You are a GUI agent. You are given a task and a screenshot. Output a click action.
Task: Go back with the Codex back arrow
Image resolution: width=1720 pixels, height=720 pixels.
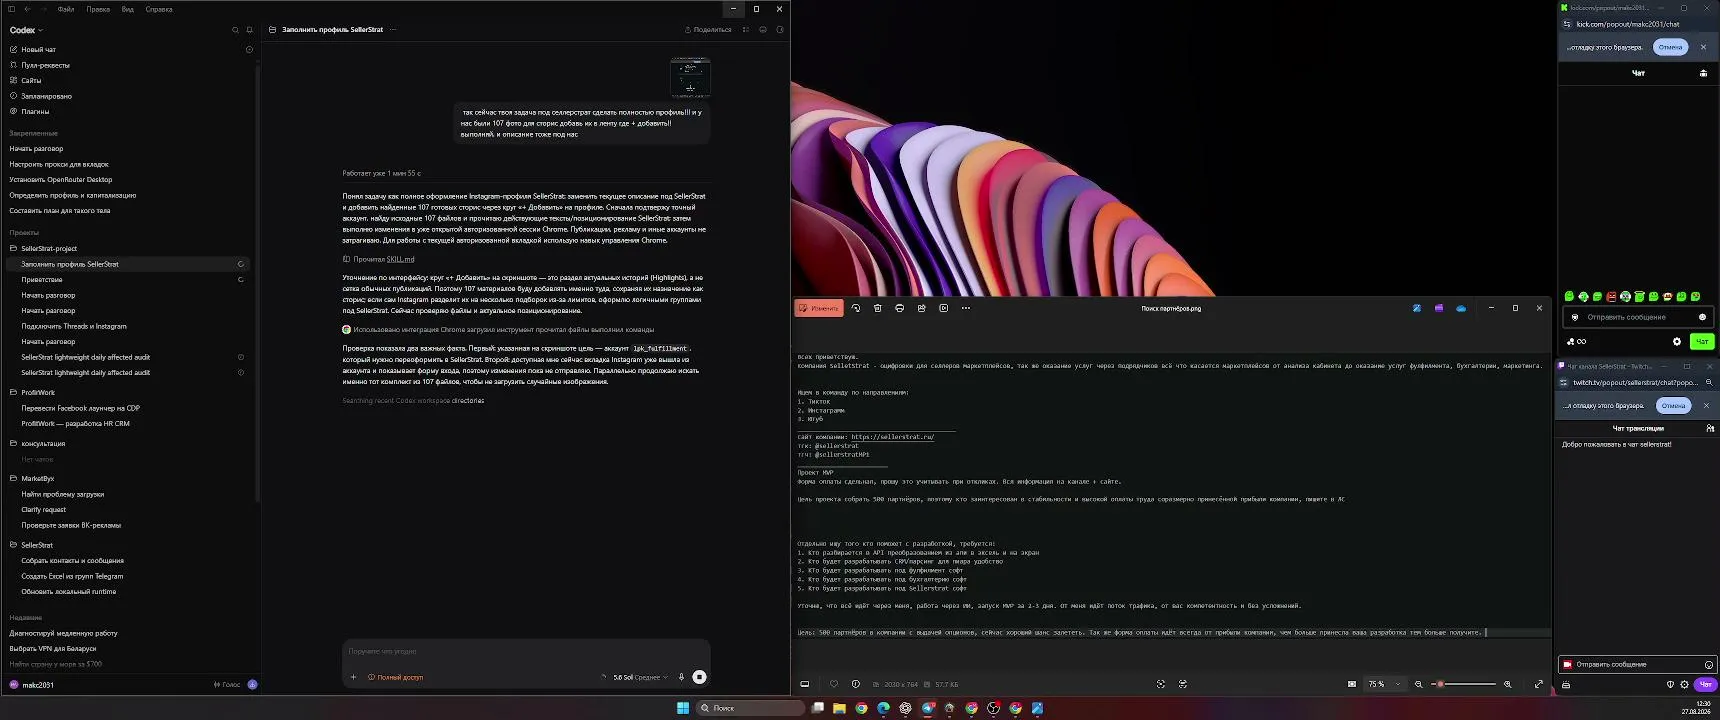click(x=28, y=9)
